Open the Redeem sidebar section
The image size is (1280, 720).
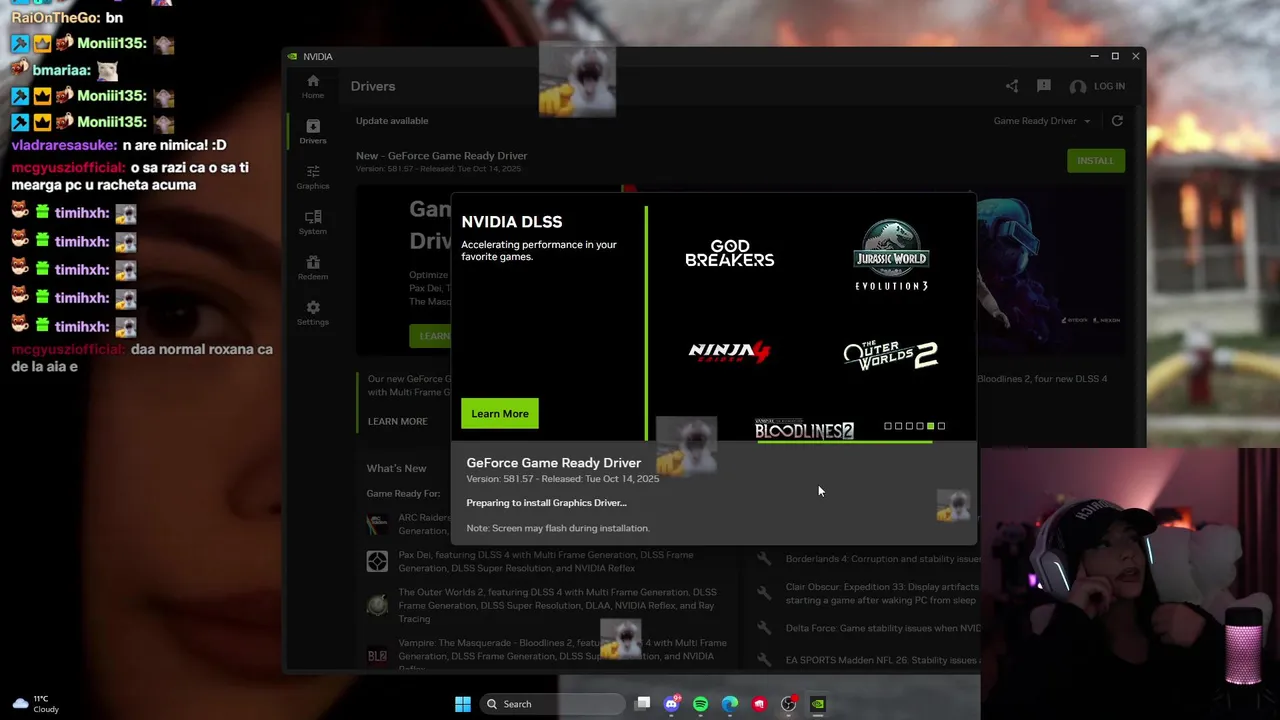point(313,267)
